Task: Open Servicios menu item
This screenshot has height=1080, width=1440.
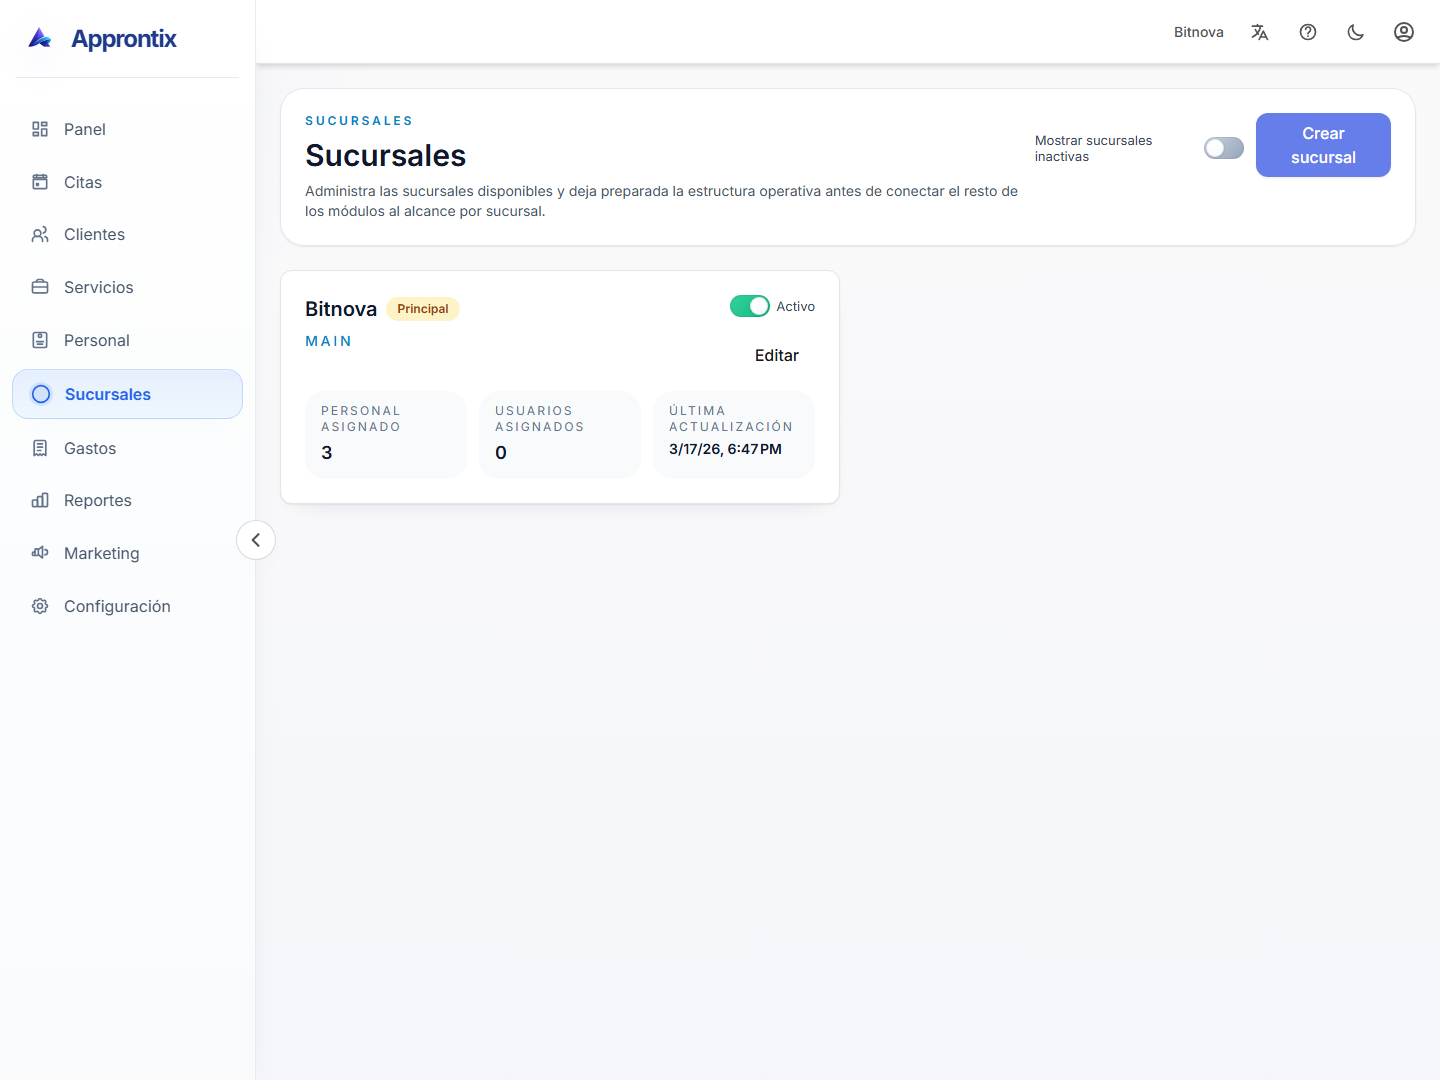Action: [x=127, y=287]
